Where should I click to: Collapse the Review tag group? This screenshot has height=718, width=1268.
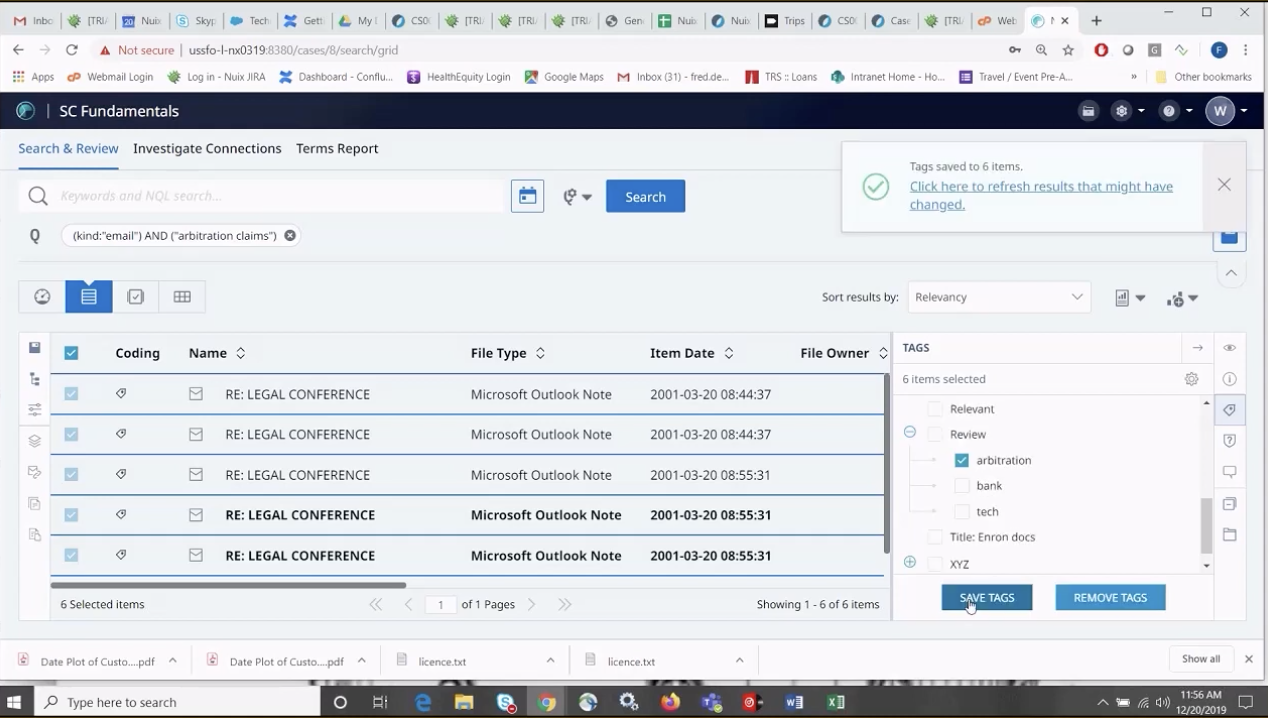tap(909, 432)
